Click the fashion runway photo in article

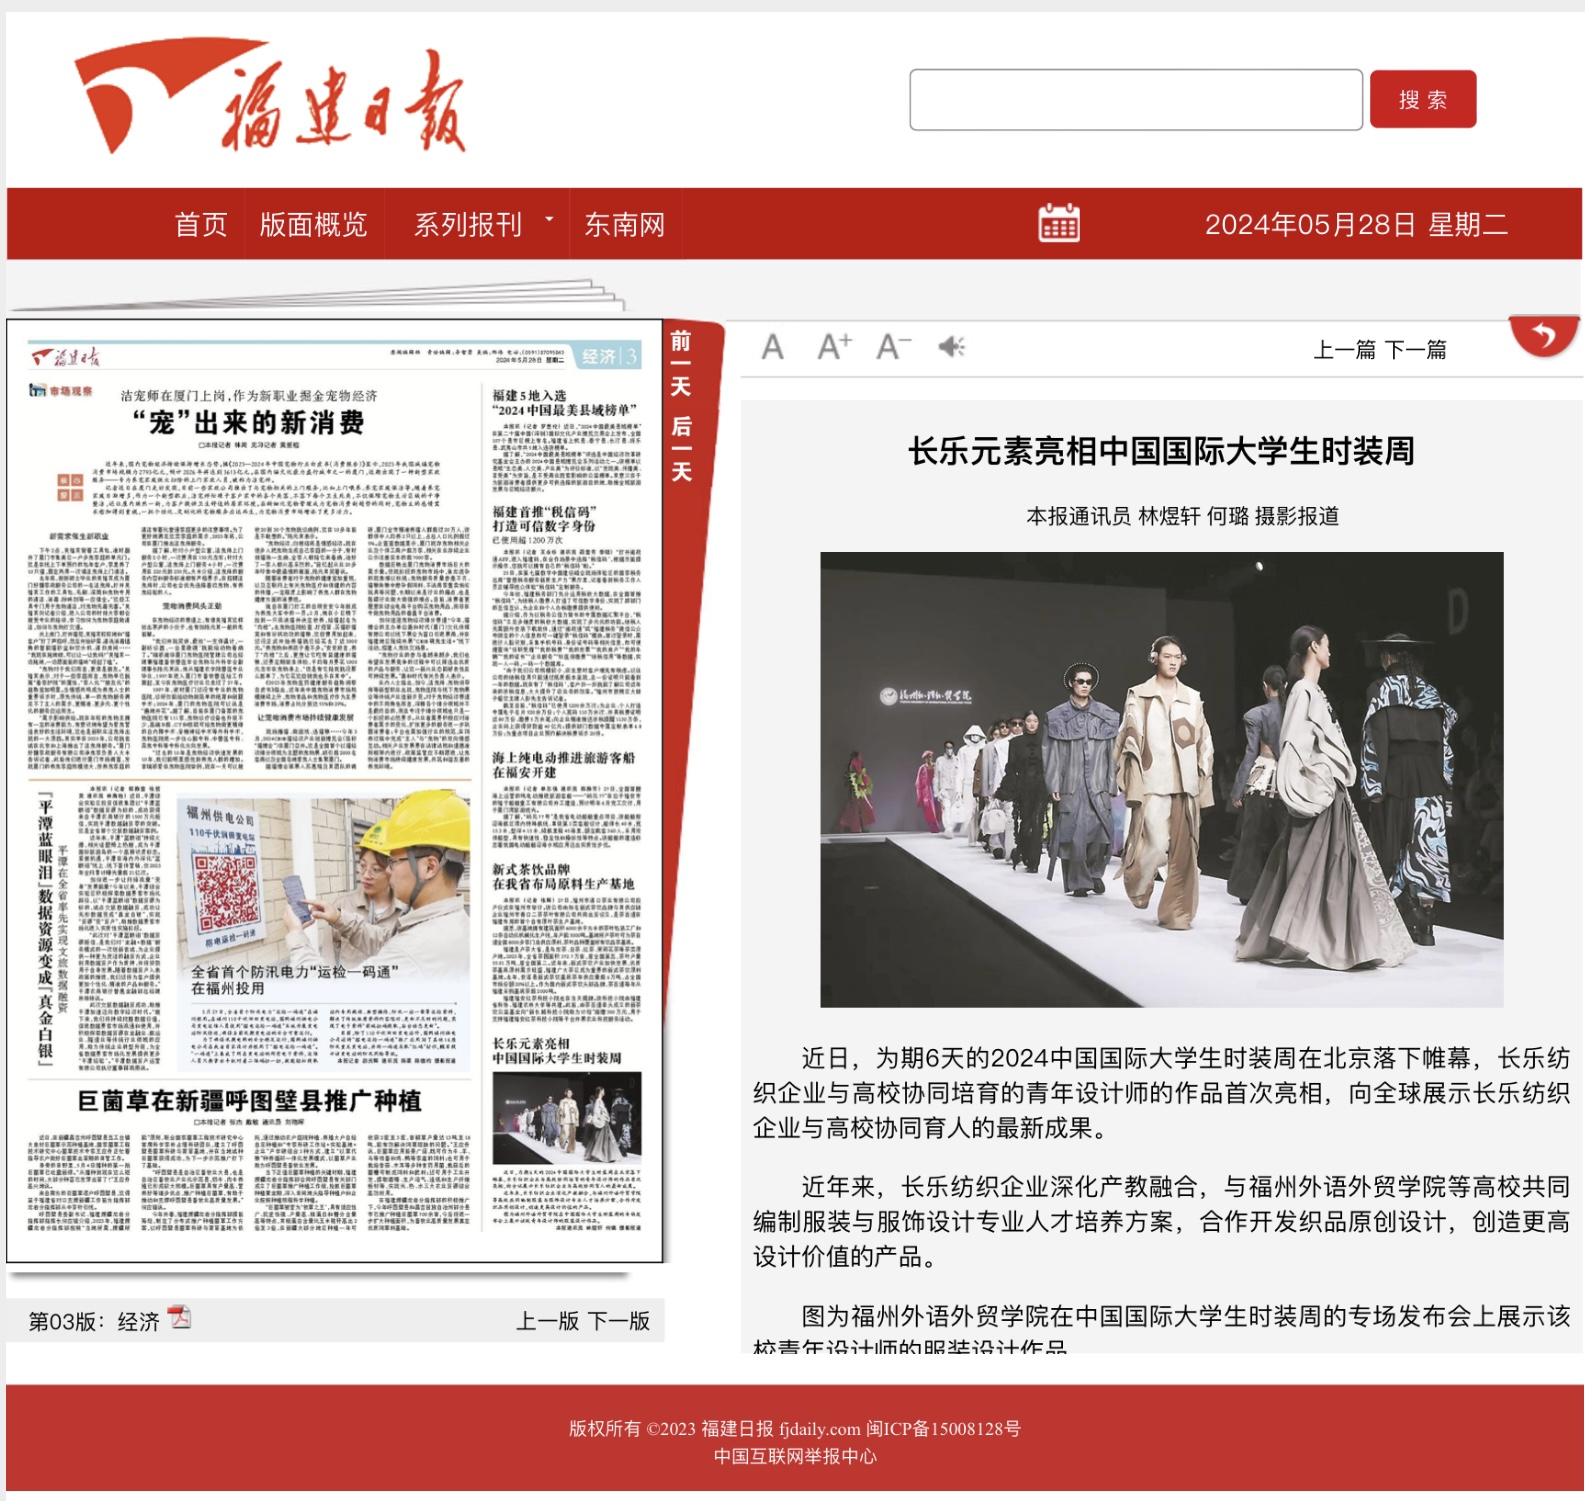pos(1161,779)
